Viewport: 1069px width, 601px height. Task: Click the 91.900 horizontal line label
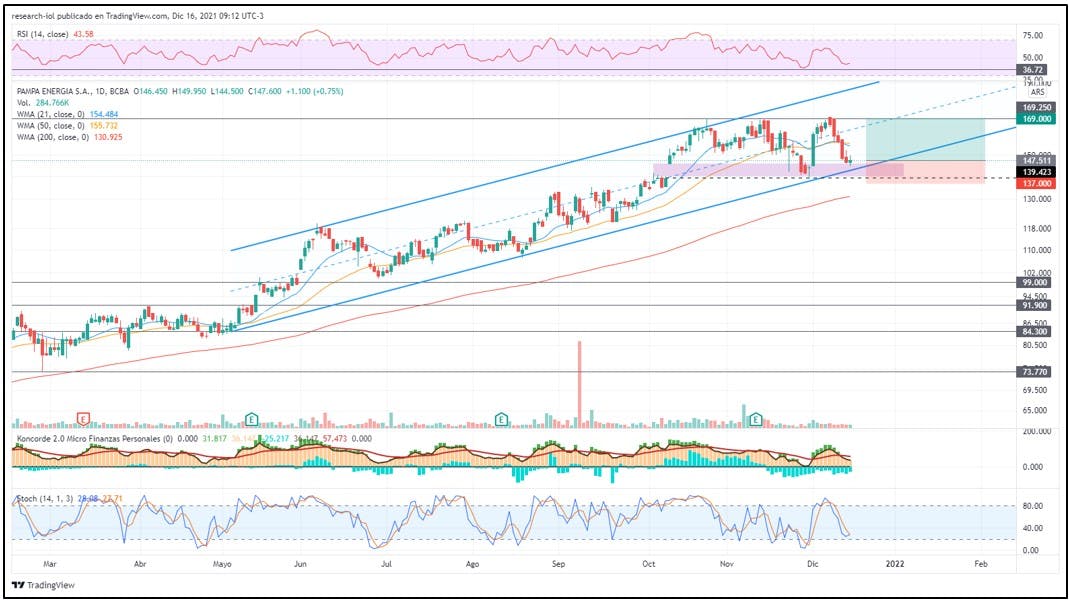[1035, 305]
